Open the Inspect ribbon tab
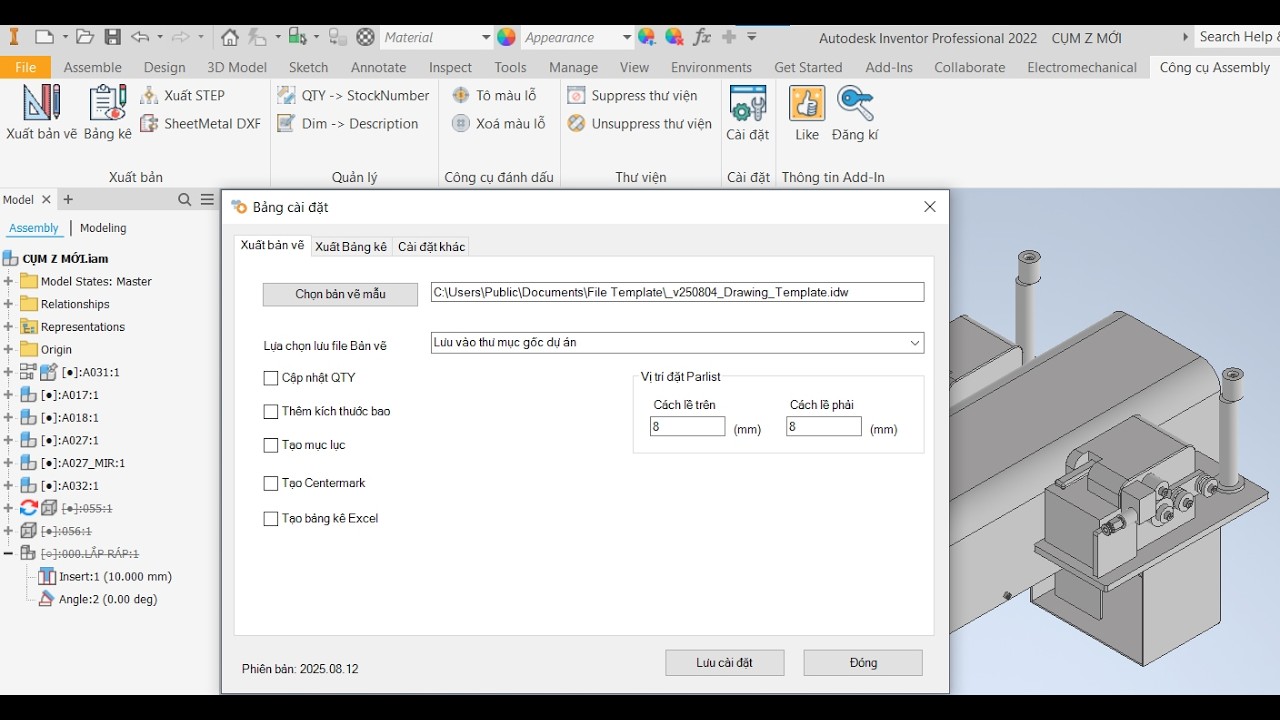The image size is (1280, 720). tap(450, 67)
